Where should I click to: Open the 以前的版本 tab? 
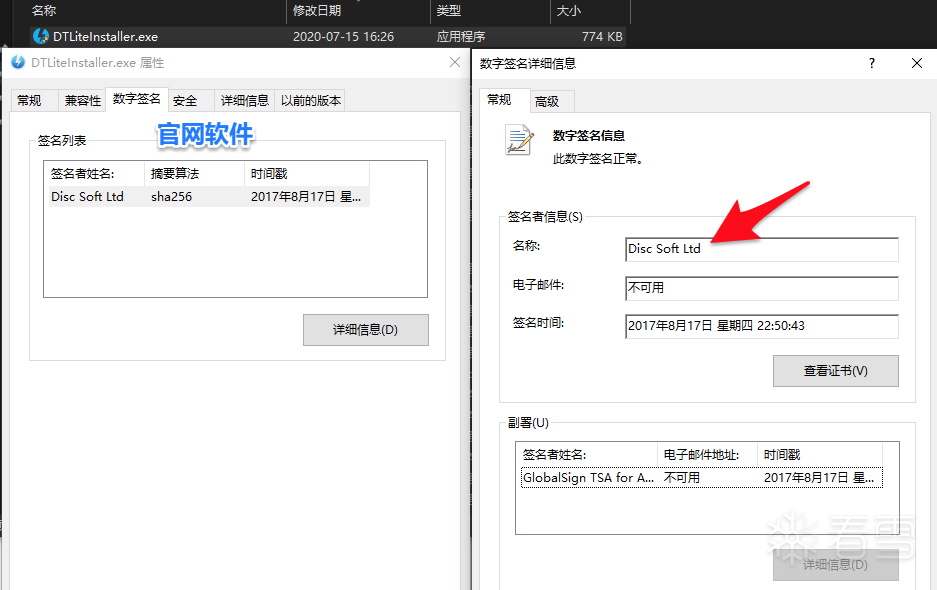(311, 100)
